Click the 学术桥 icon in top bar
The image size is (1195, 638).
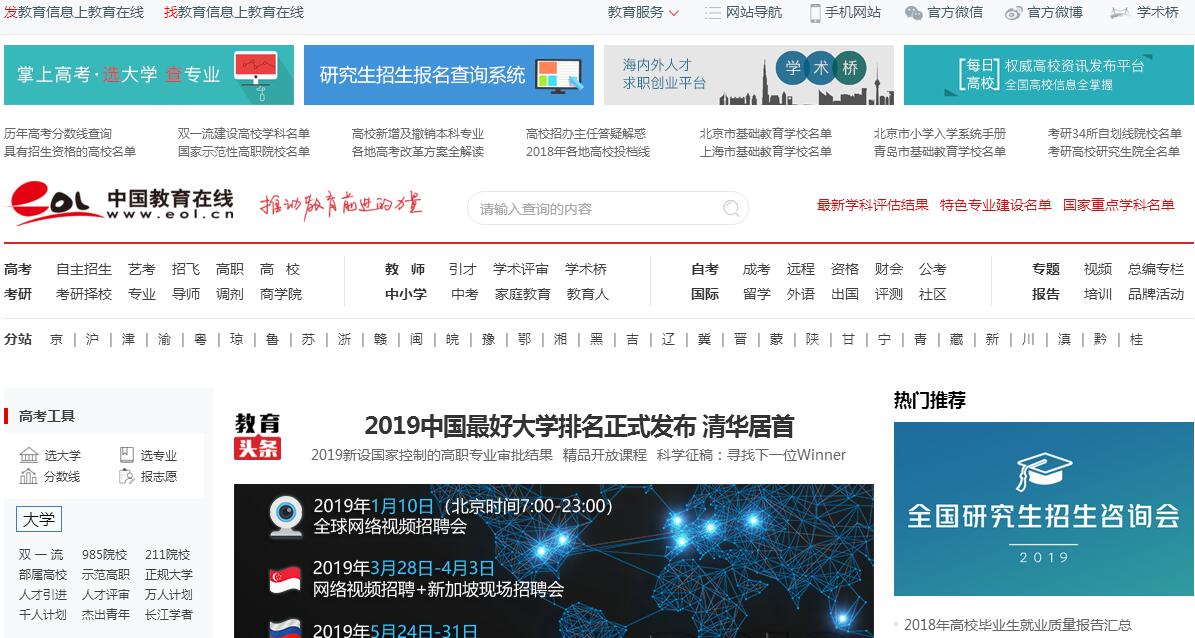1118,13
